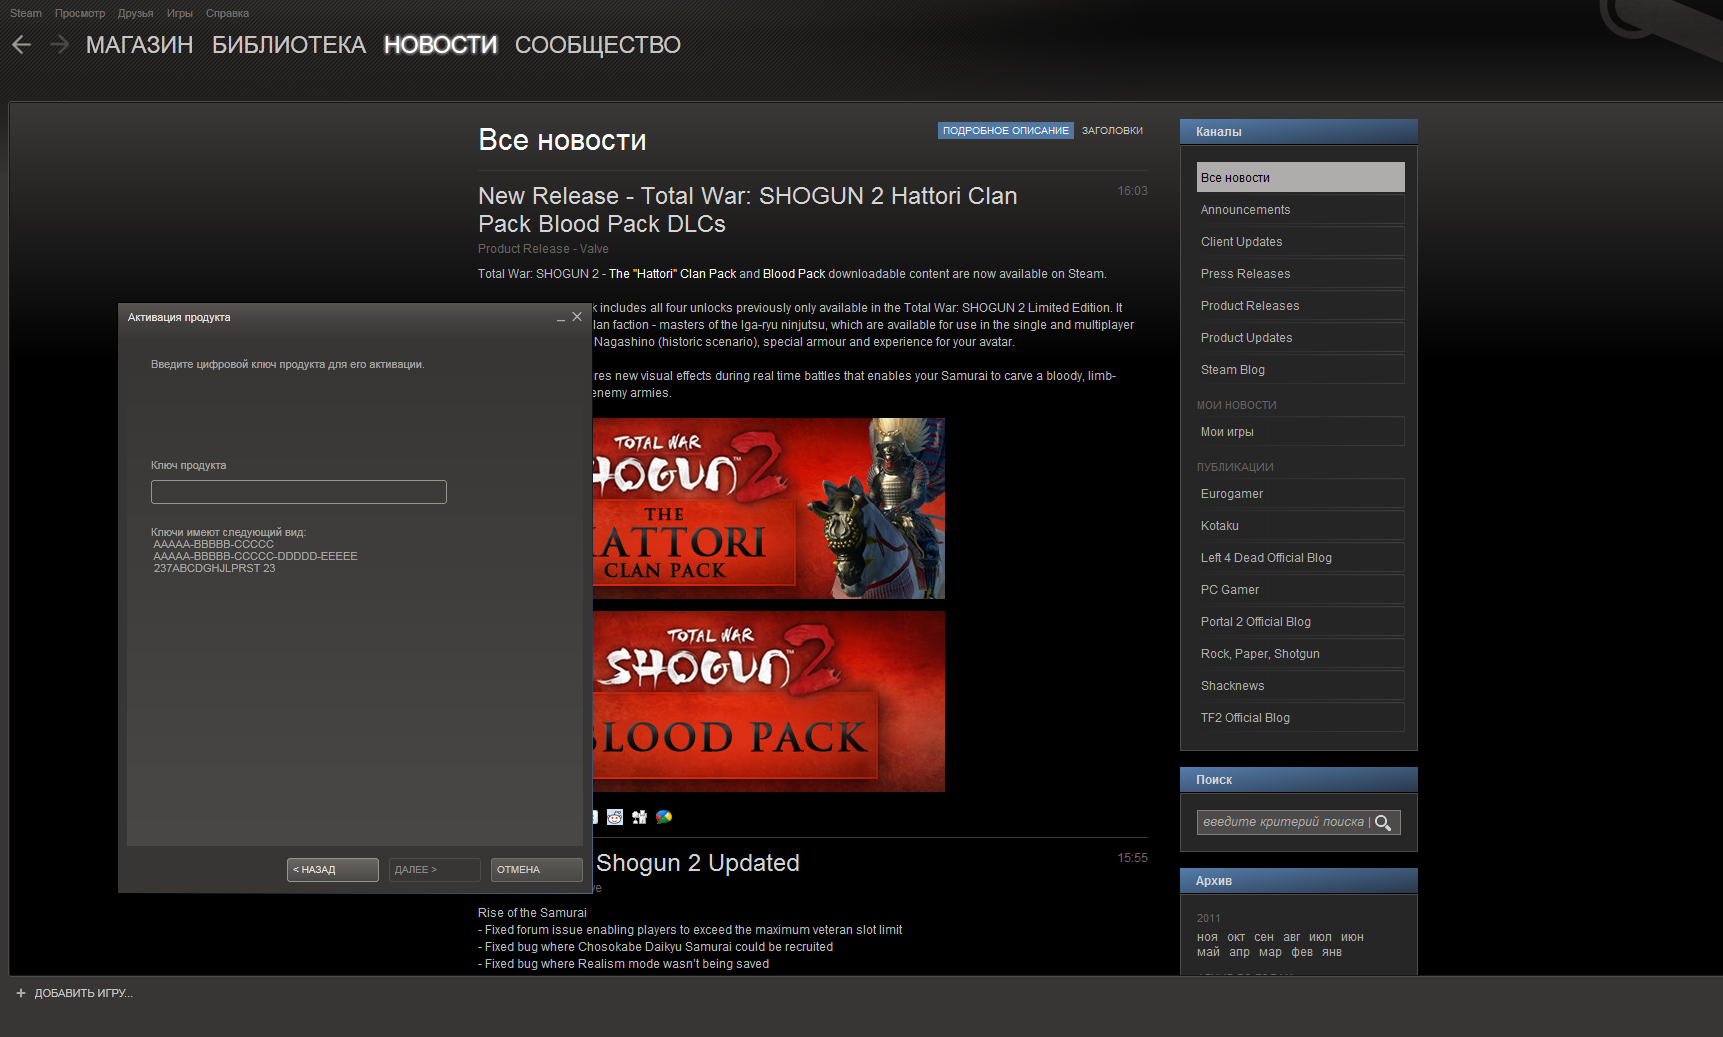
Task: Click the ОТМЕНА button
Action: coord(537,870)
